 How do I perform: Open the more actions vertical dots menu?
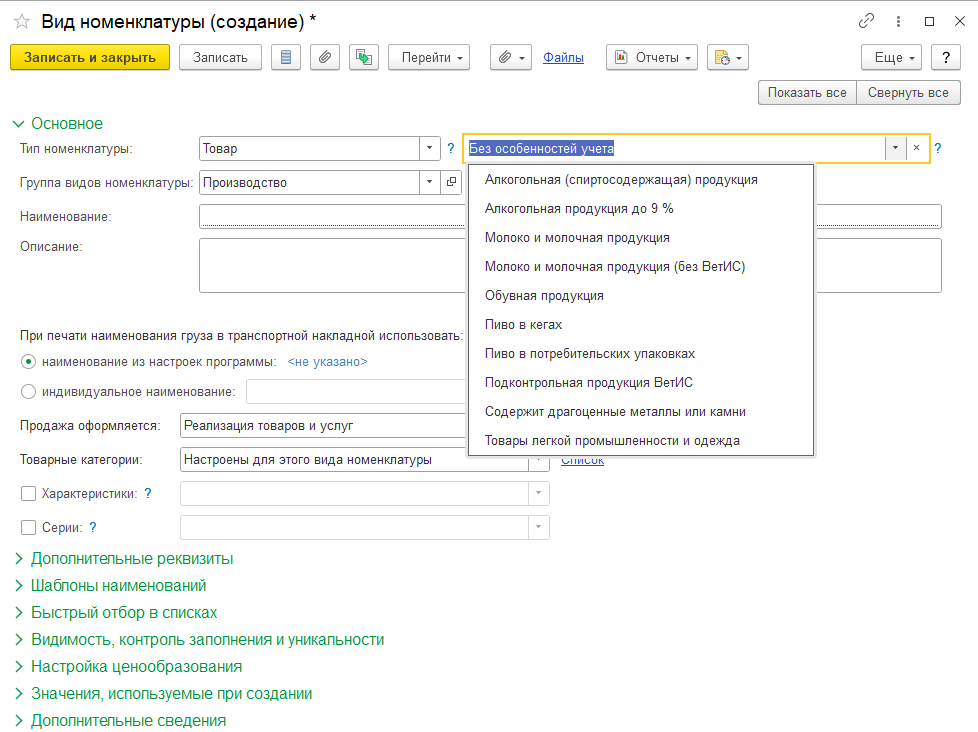point(898,21)
